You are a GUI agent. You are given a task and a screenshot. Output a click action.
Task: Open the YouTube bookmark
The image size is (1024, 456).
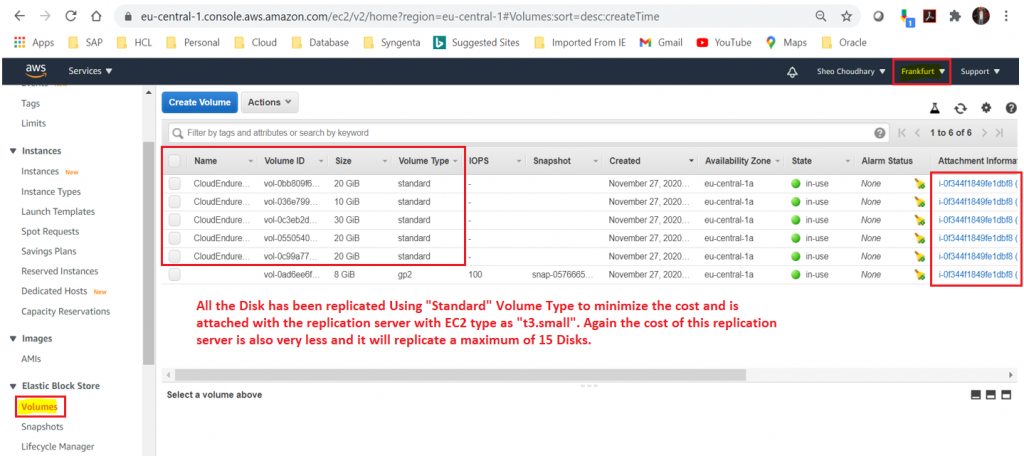pyautogui.click(x=724, y=42)
